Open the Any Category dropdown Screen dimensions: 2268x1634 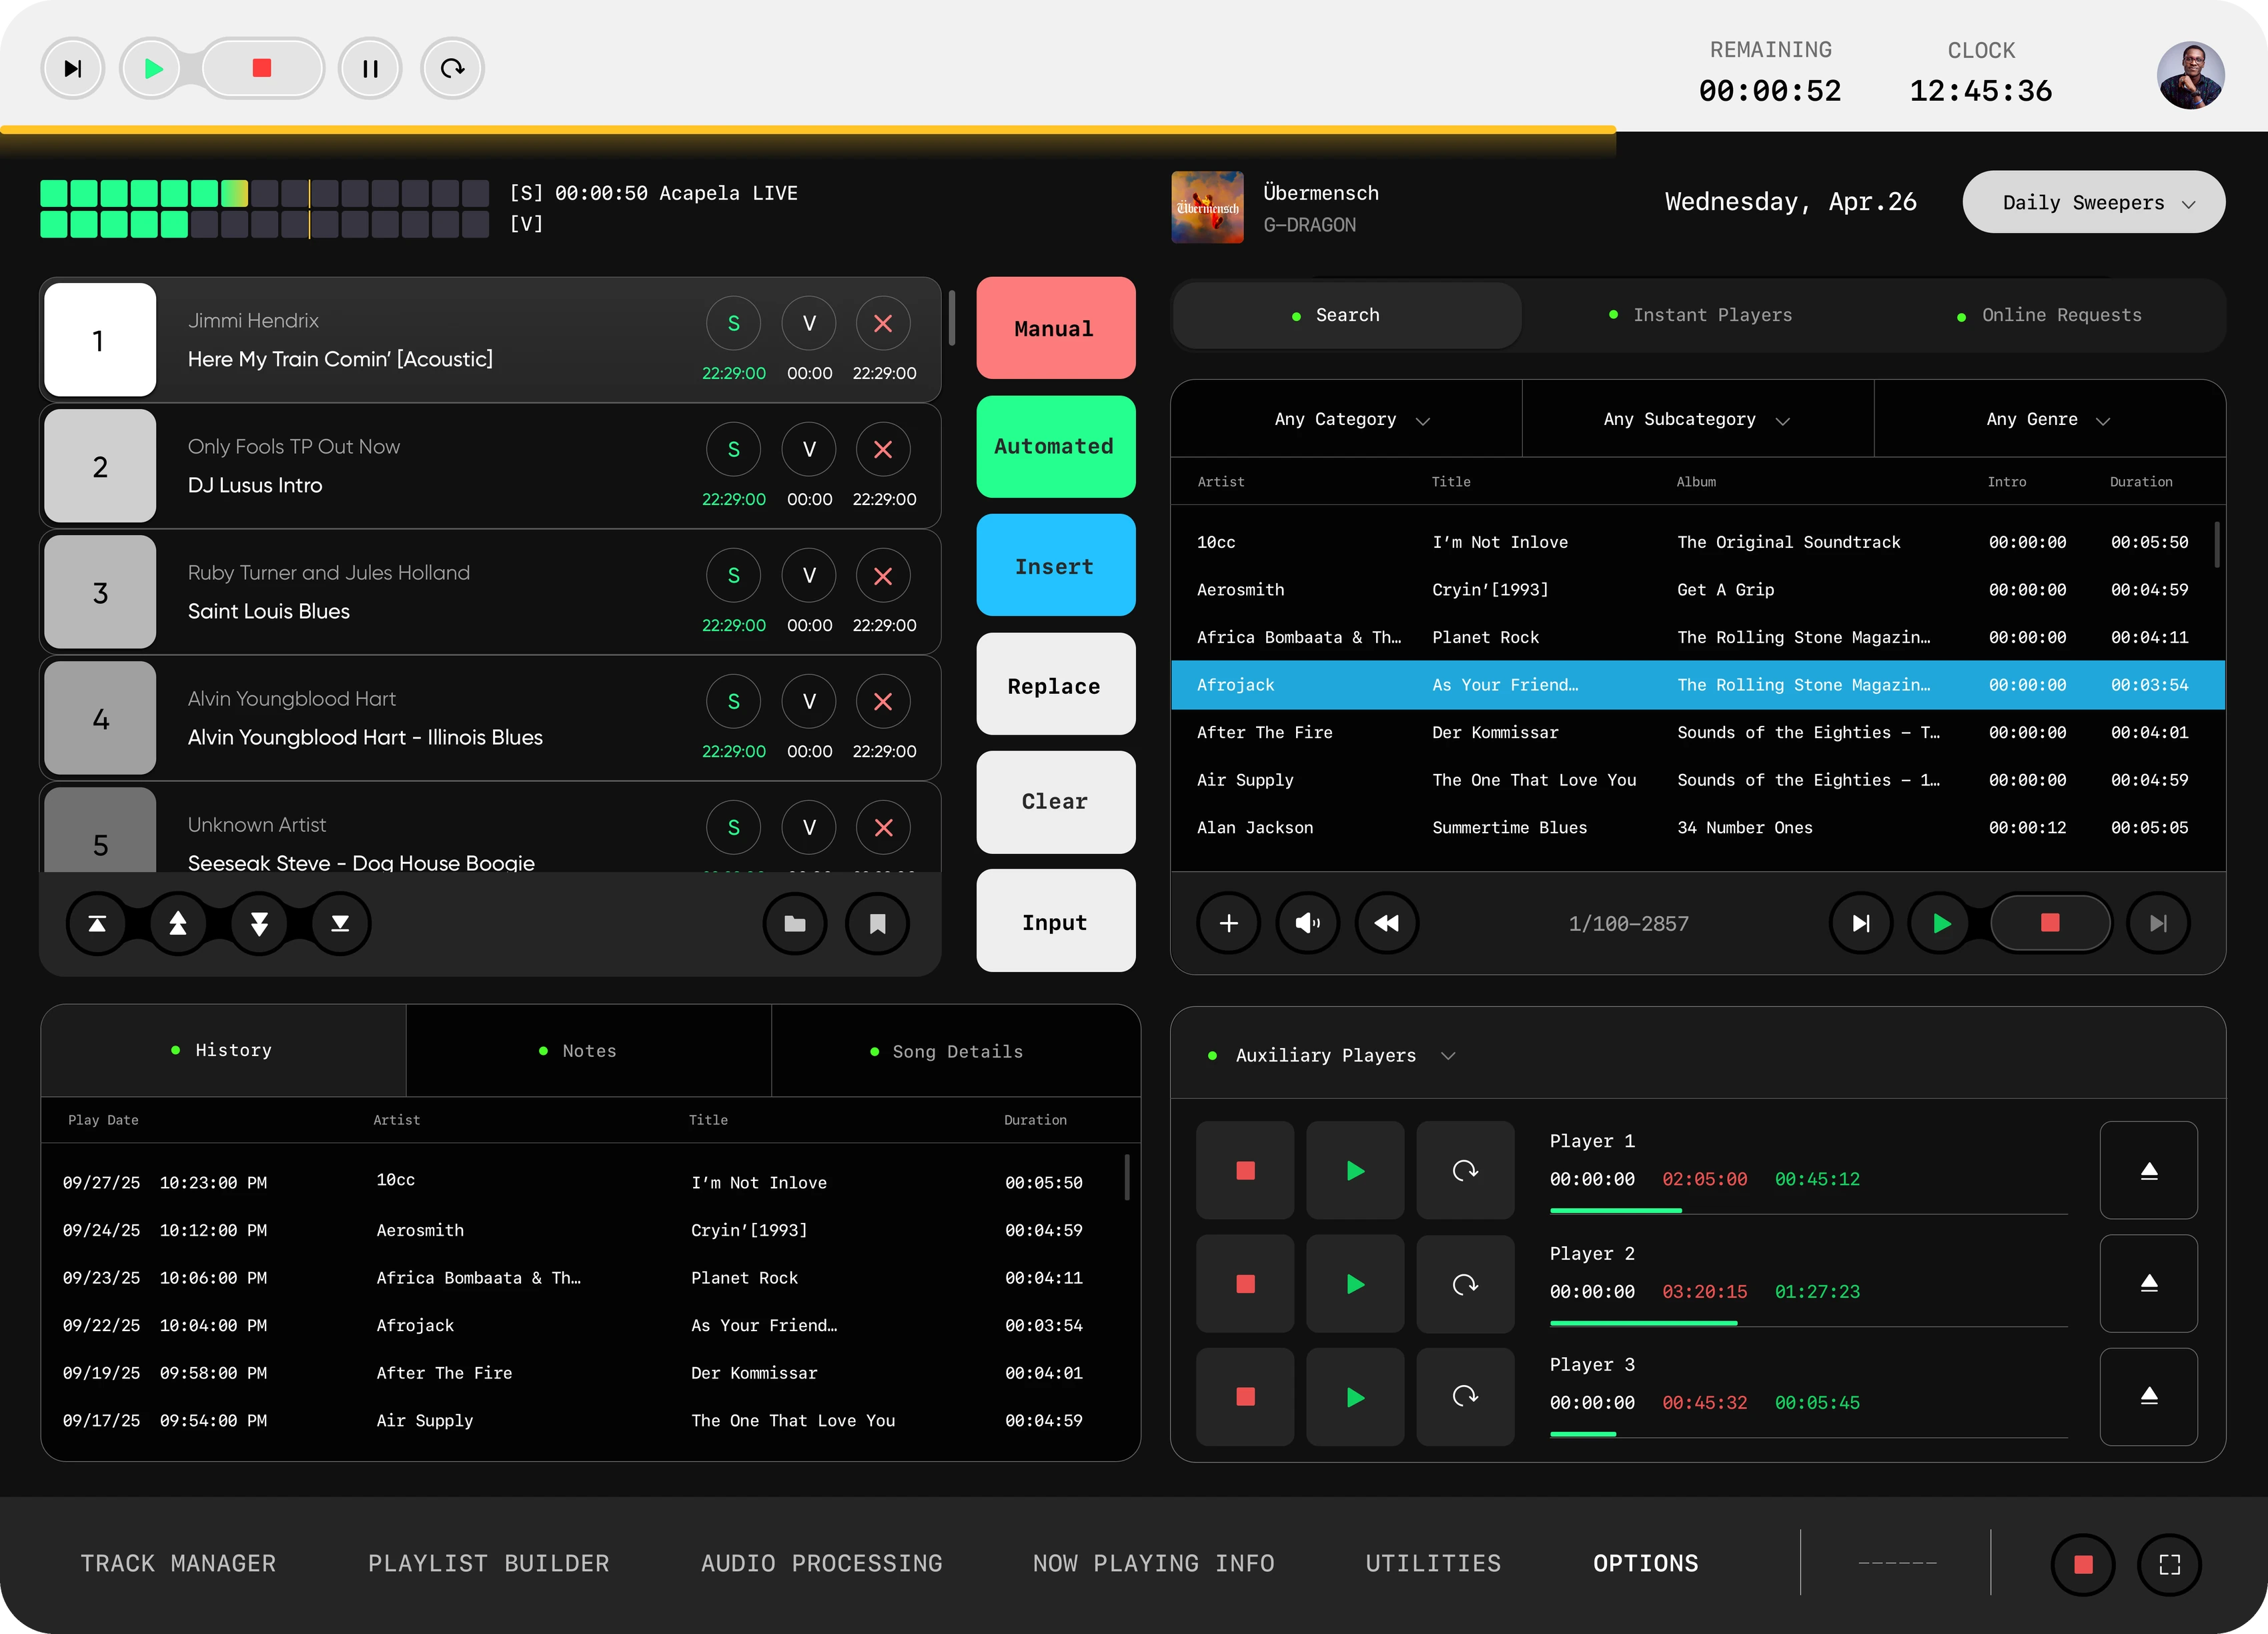[x=1347, y=419]
